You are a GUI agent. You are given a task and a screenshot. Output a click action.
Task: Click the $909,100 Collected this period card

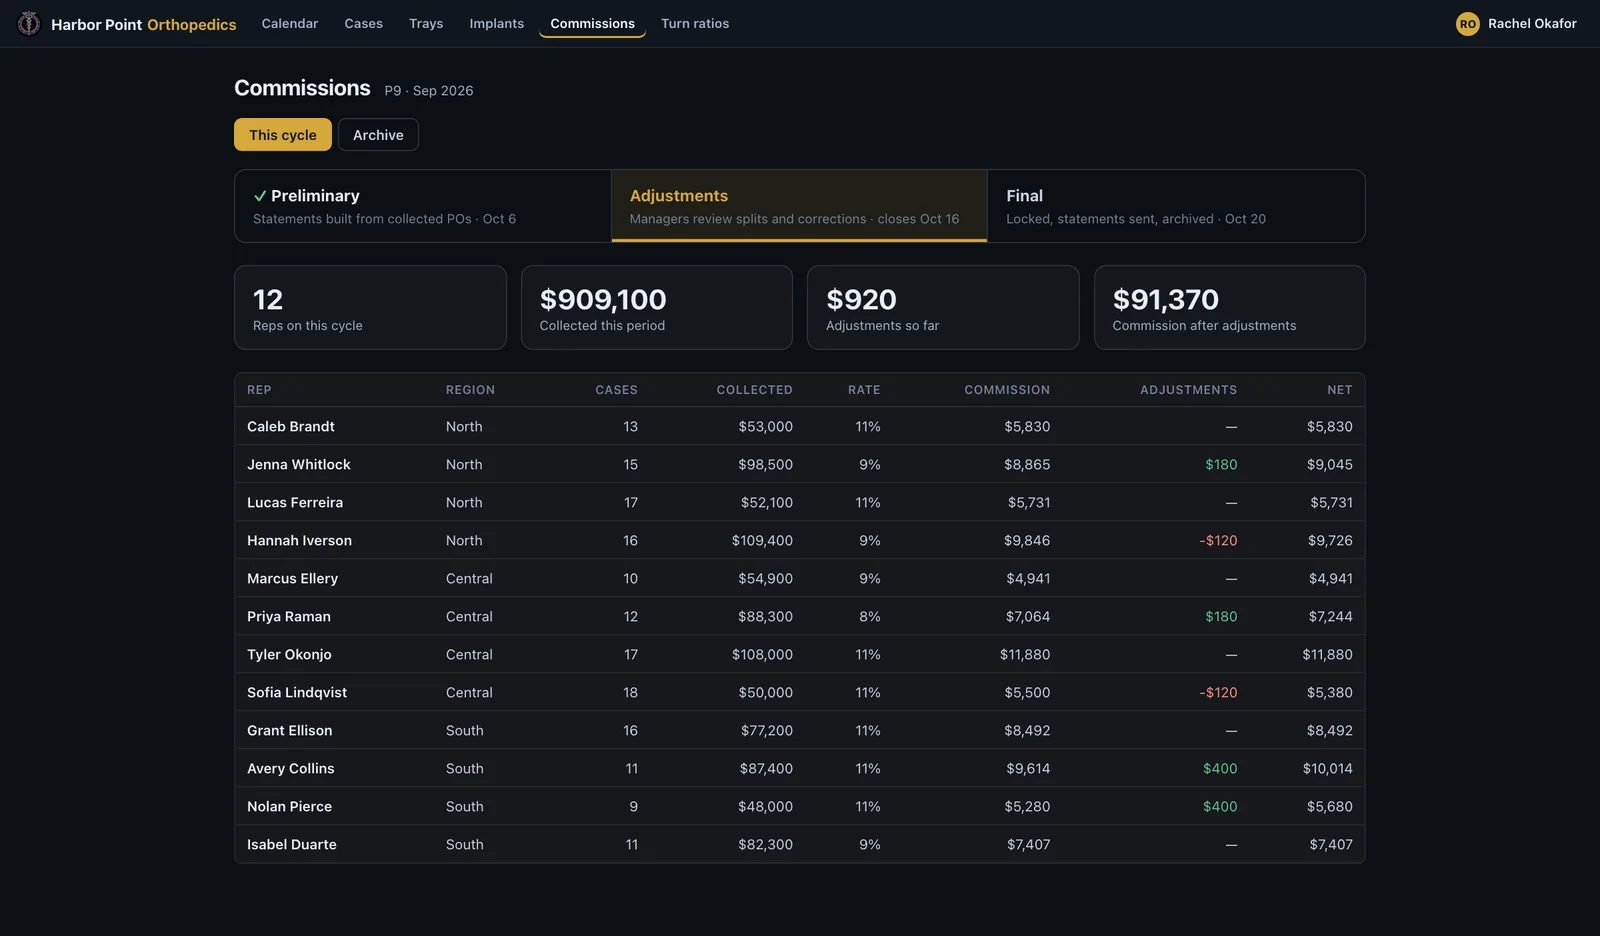(657, 308)
